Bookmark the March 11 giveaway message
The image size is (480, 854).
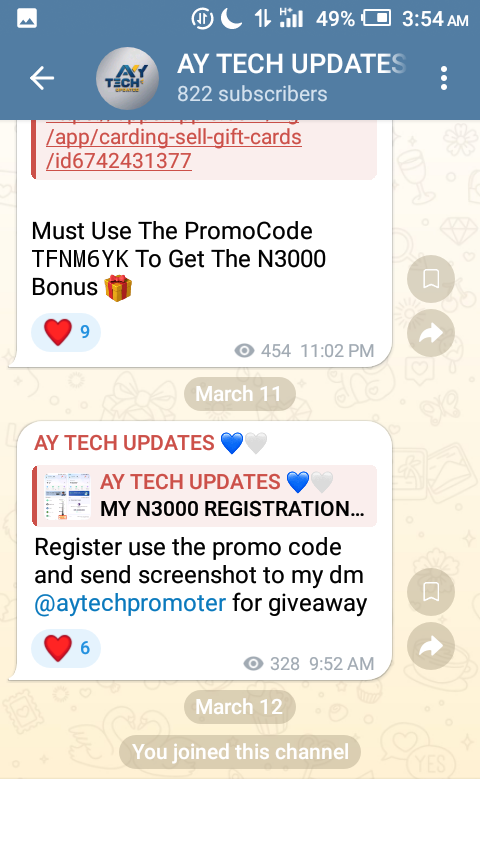pos(431,592)
